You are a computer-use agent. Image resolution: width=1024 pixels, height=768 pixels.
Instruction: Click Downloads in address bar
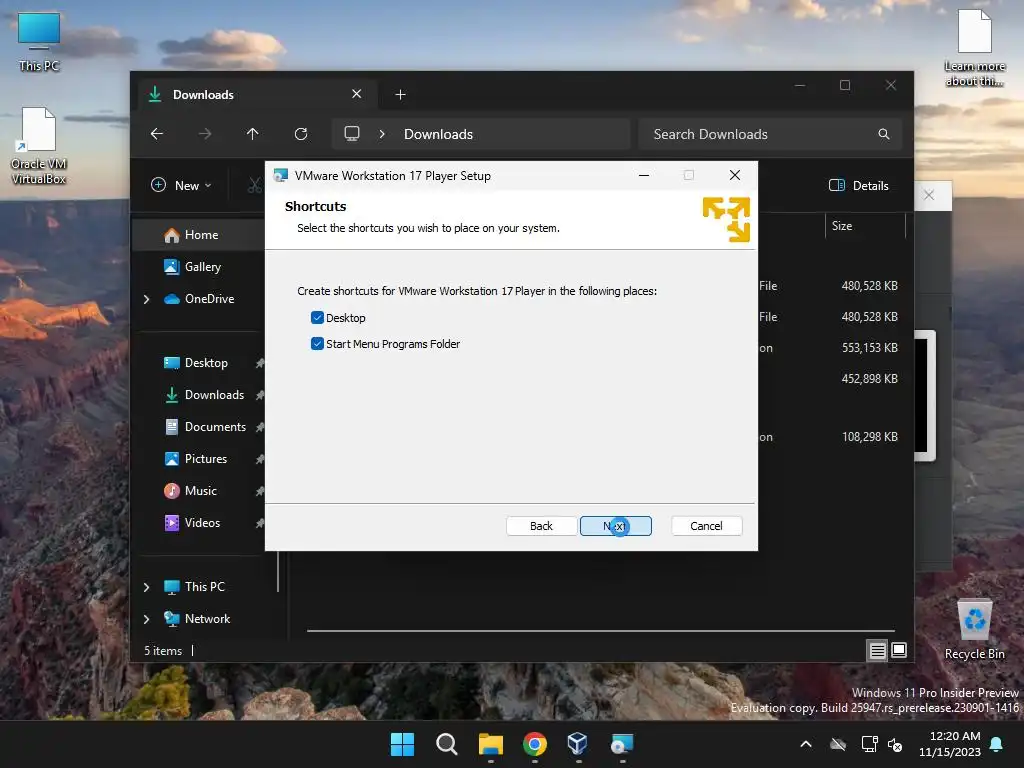tap(438, 134)
